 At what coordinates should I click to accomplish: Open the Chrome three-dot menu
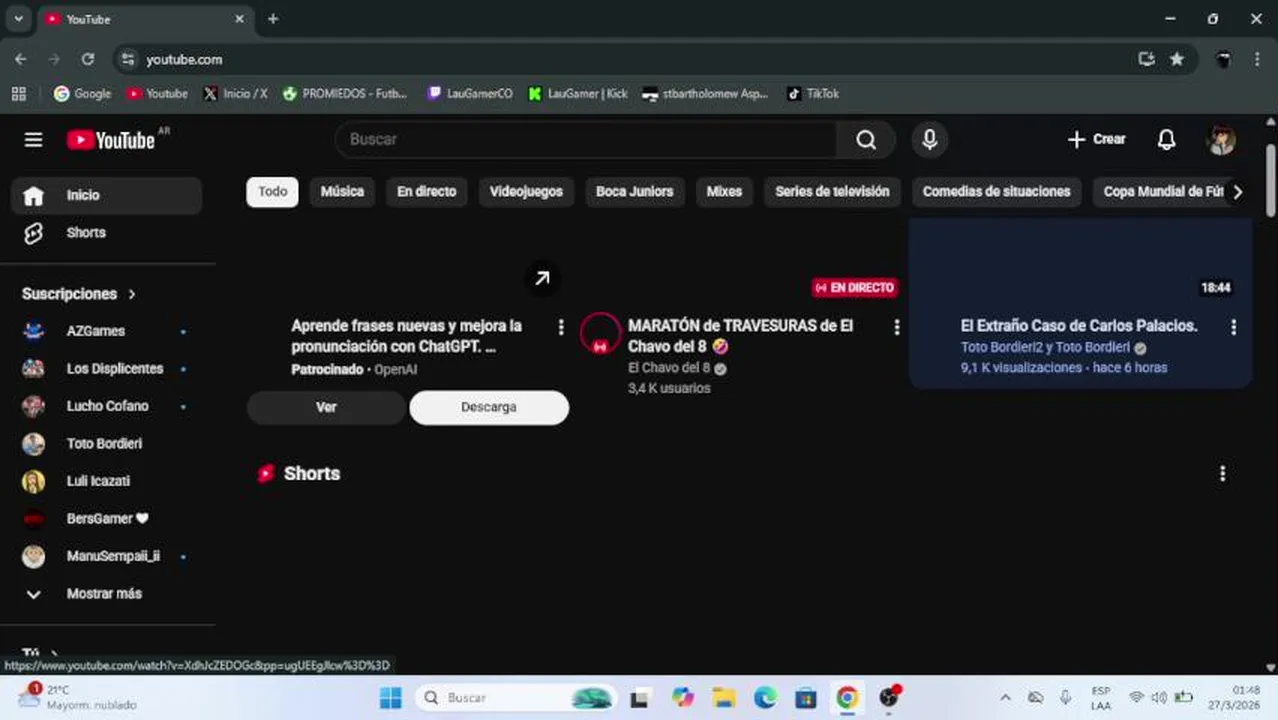pyautogui.click(x=1257, y=60)
